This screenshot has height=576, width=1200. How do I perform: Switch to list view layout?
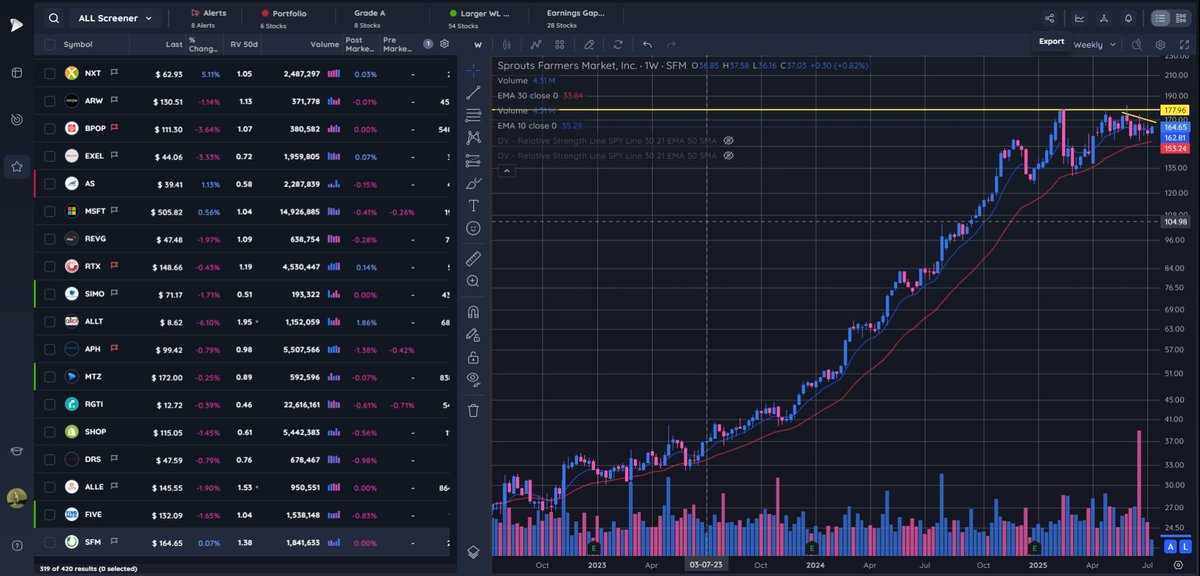(x=1160, y=18)
